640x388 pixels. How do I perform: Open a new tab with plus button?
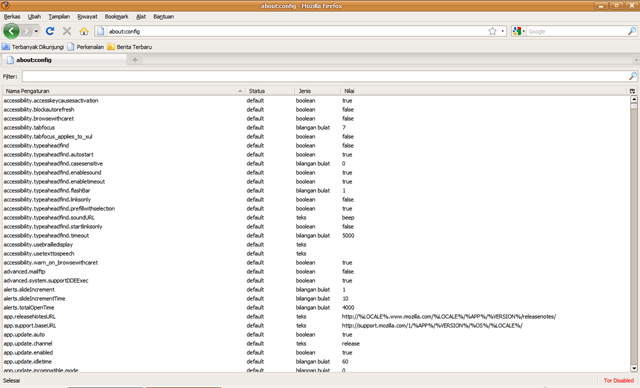[x=135, y=60]
